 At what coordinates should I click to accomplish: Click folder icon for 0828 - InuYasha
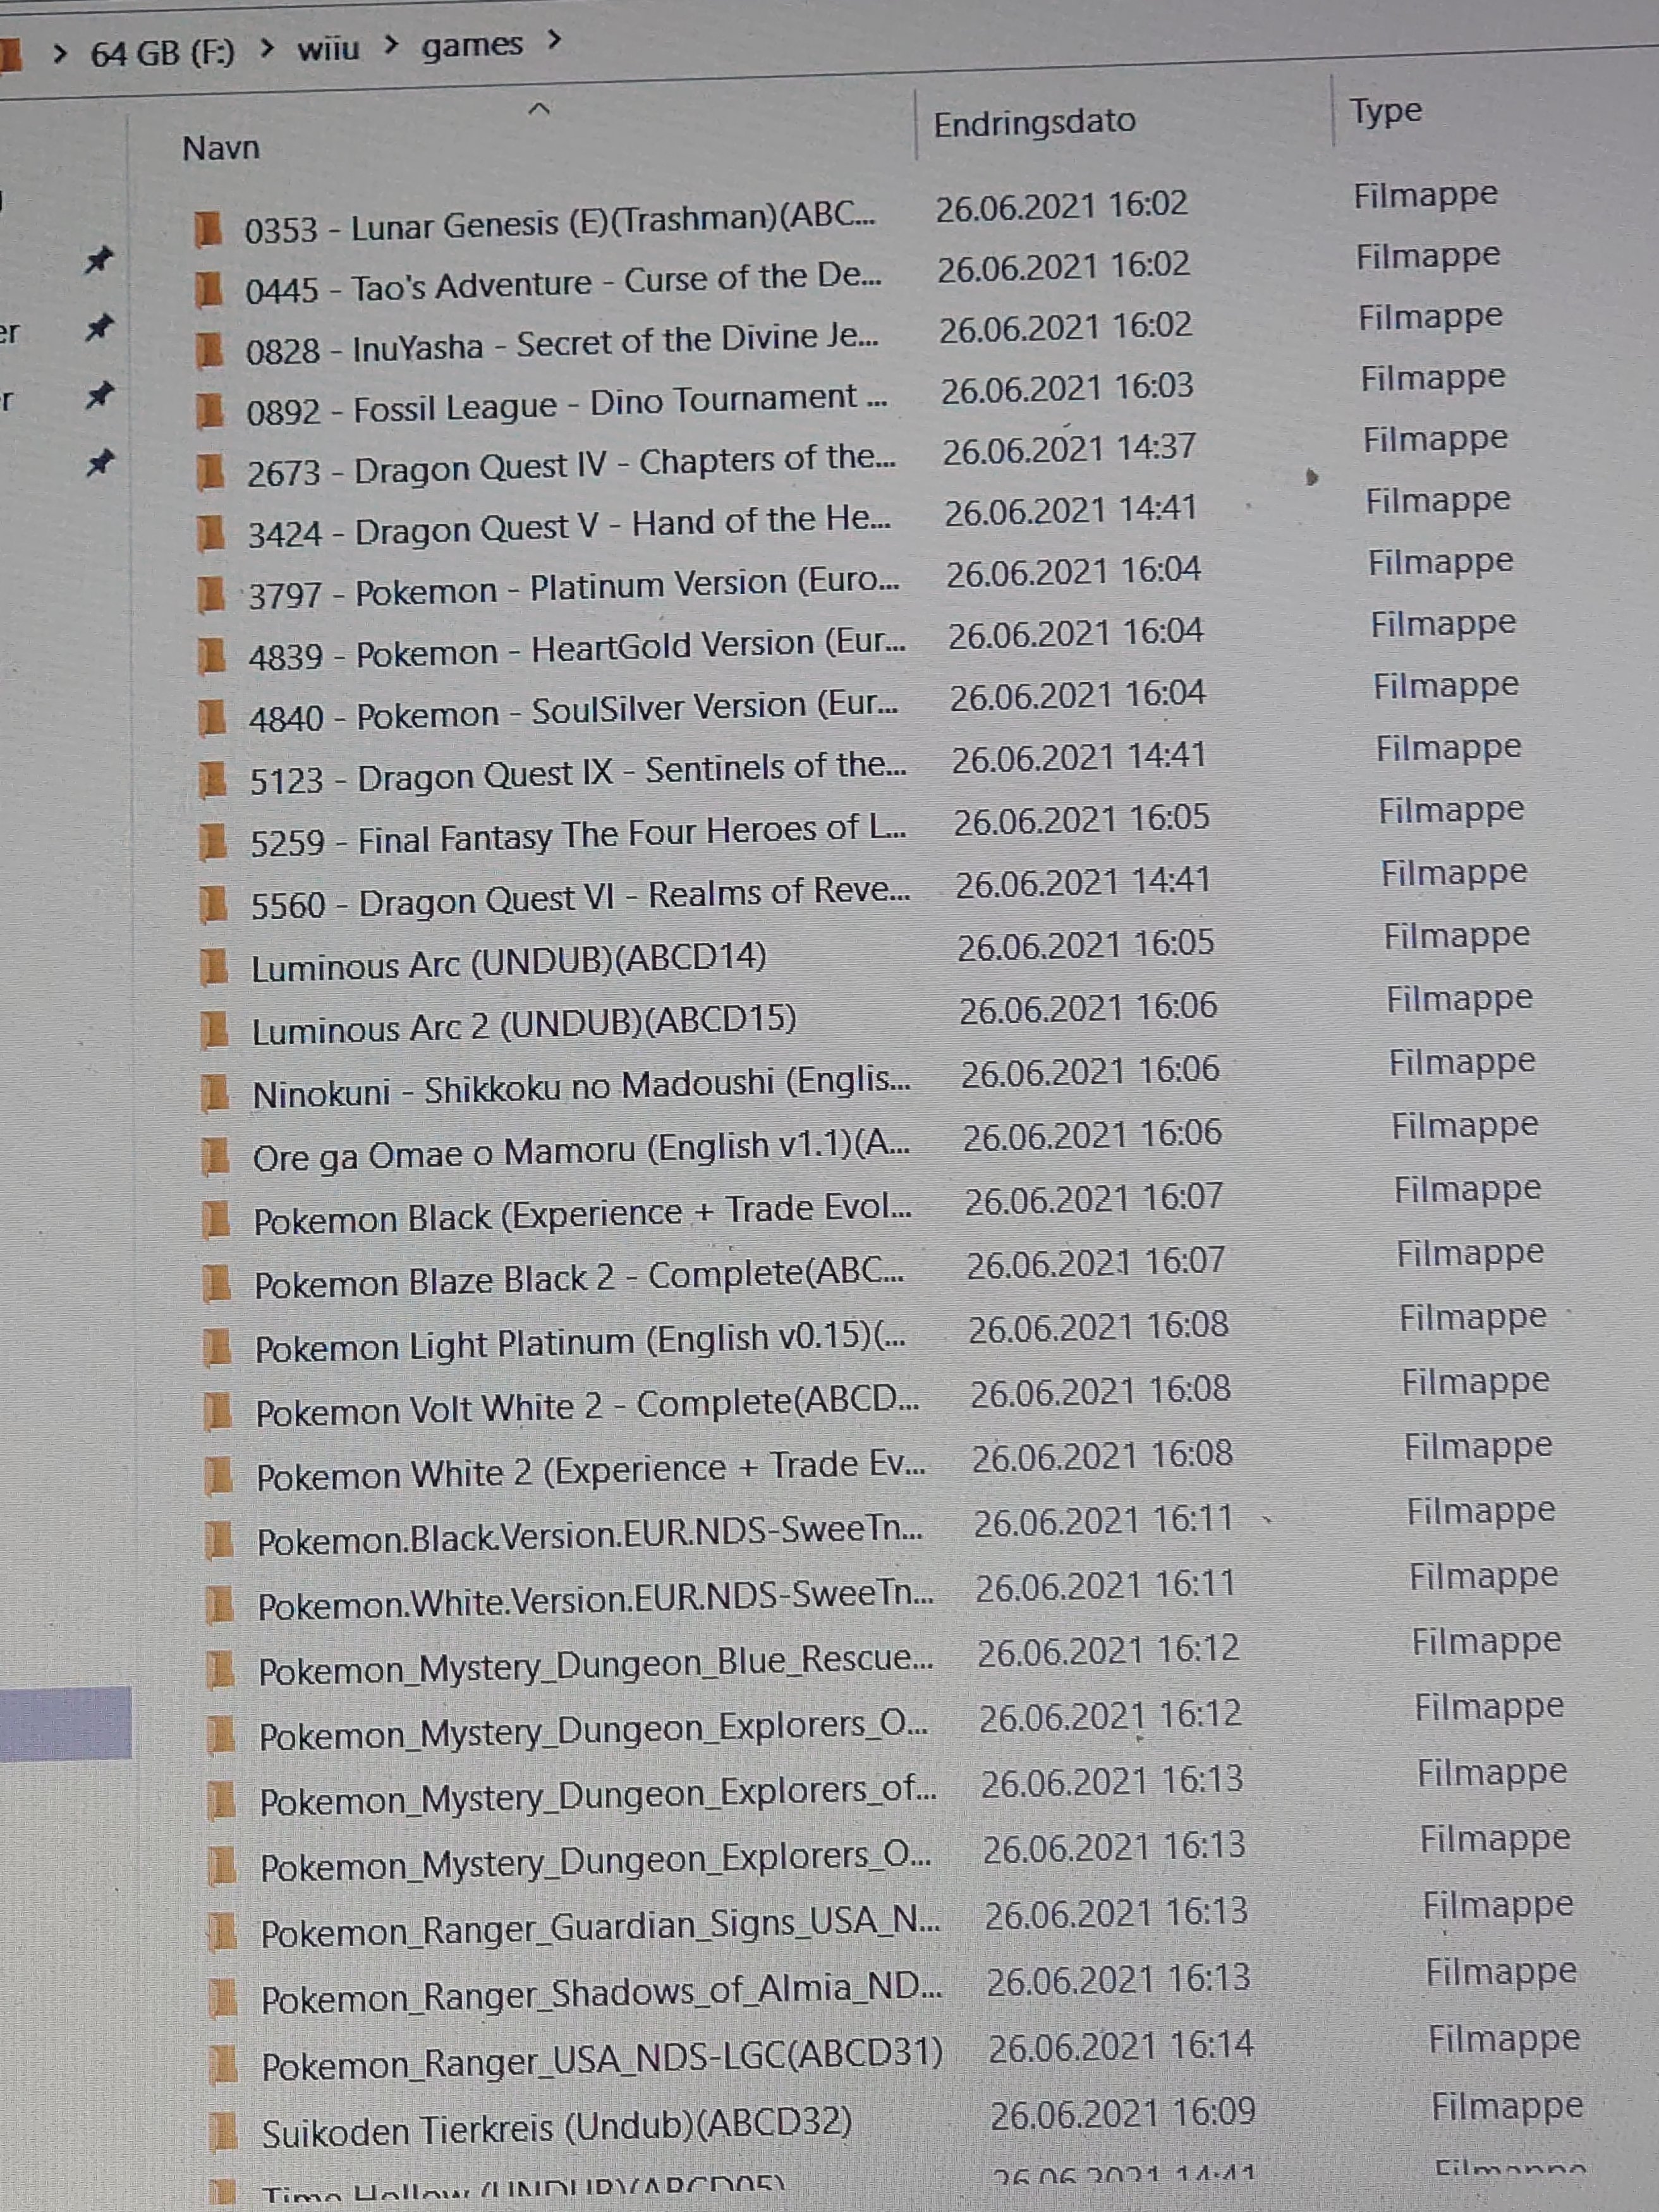click(x=209, y=350)
